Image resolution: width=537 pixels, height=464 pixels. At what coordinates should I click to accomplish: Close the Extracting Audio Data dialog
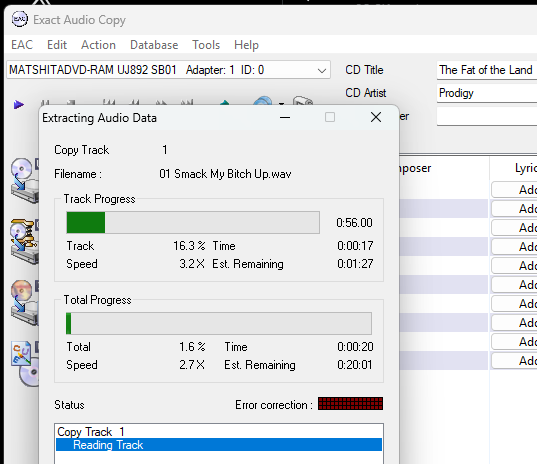pos(376,117)
